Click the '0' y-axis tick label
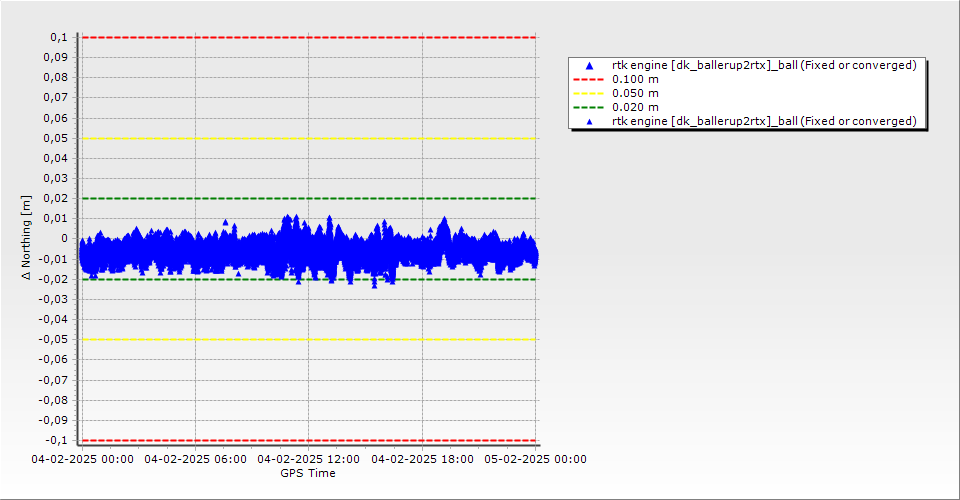The image size is (960, 500). click(x=65, y=239)
